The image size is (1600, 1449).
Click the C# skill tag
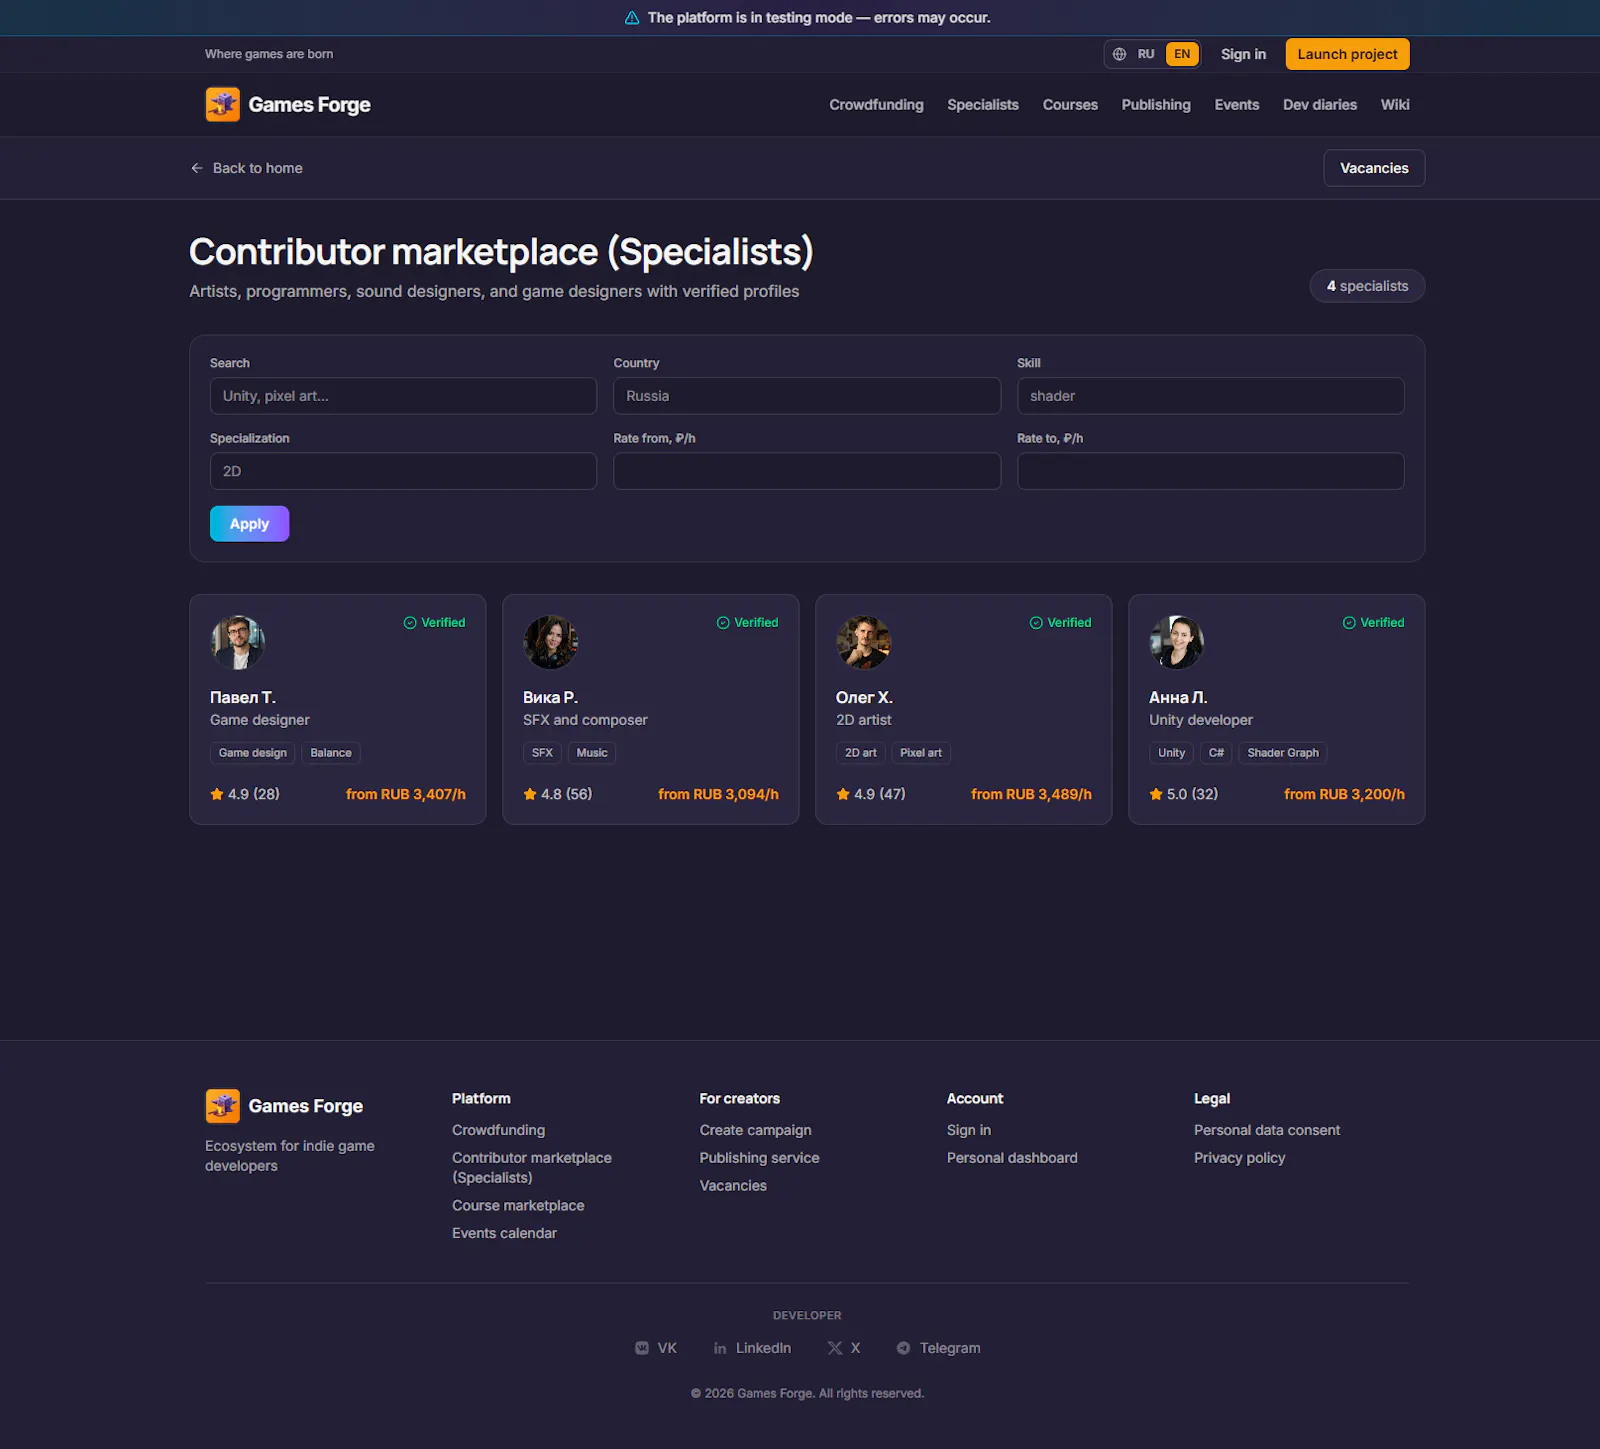coord(1216,753)
